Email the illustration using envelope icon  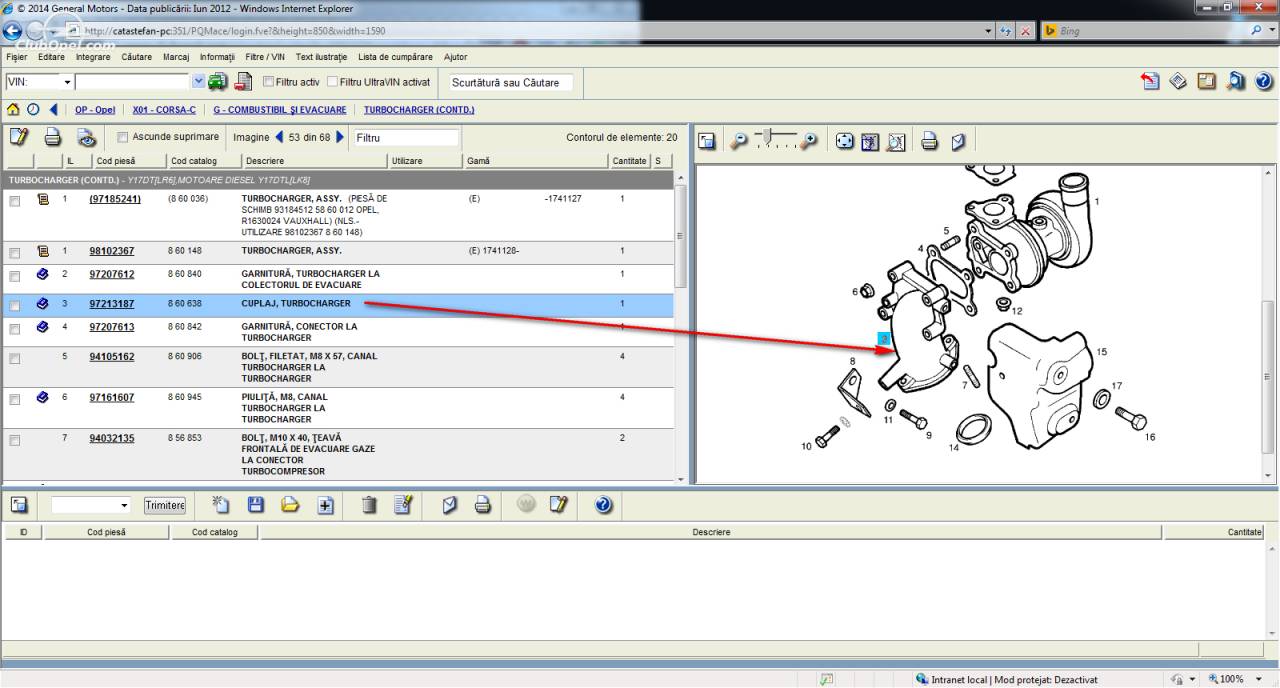tap(957, 142)
